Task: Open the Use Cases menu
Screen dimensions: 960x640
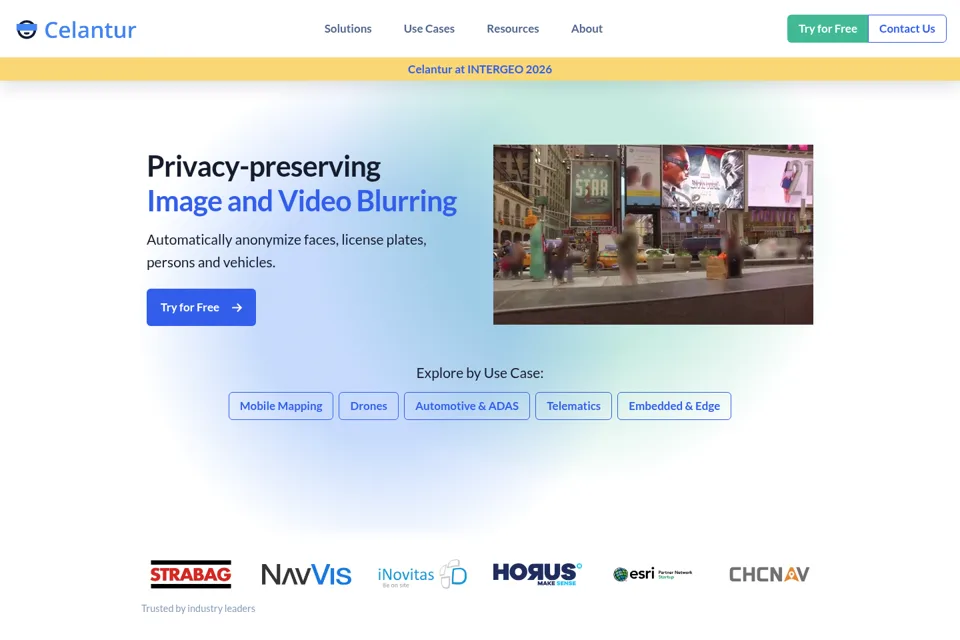Action: (x=429, y=29)
